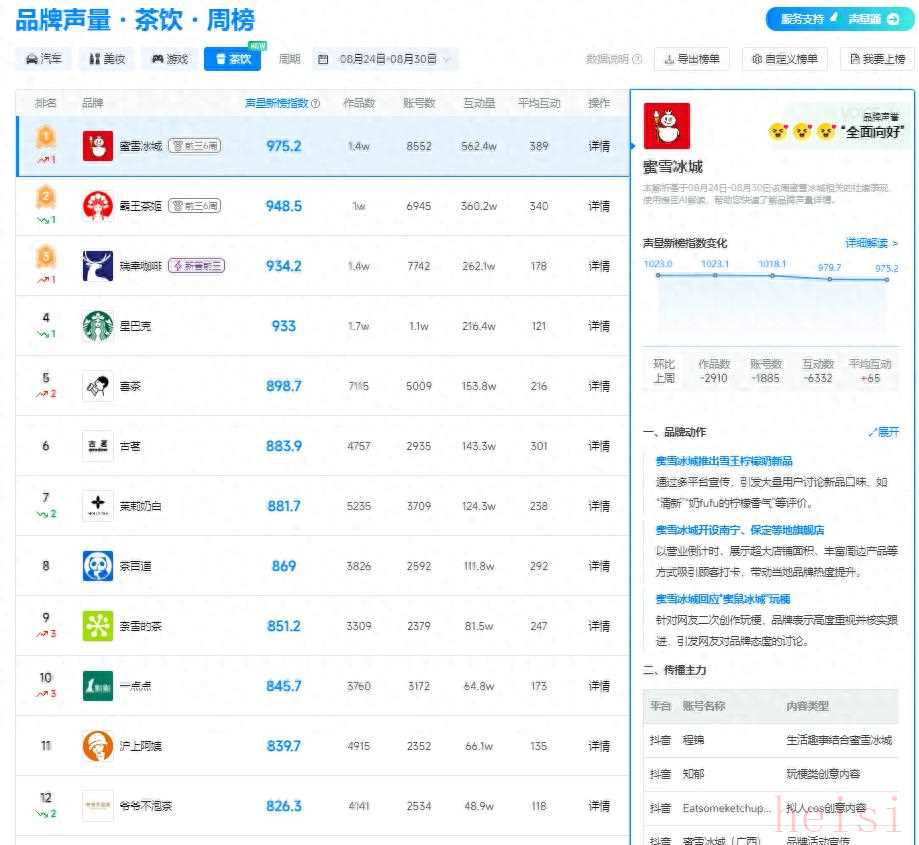Switch to the 汽车 category tab
The width and height of the screenshot is (919, 845).
[x=44, y=59]
